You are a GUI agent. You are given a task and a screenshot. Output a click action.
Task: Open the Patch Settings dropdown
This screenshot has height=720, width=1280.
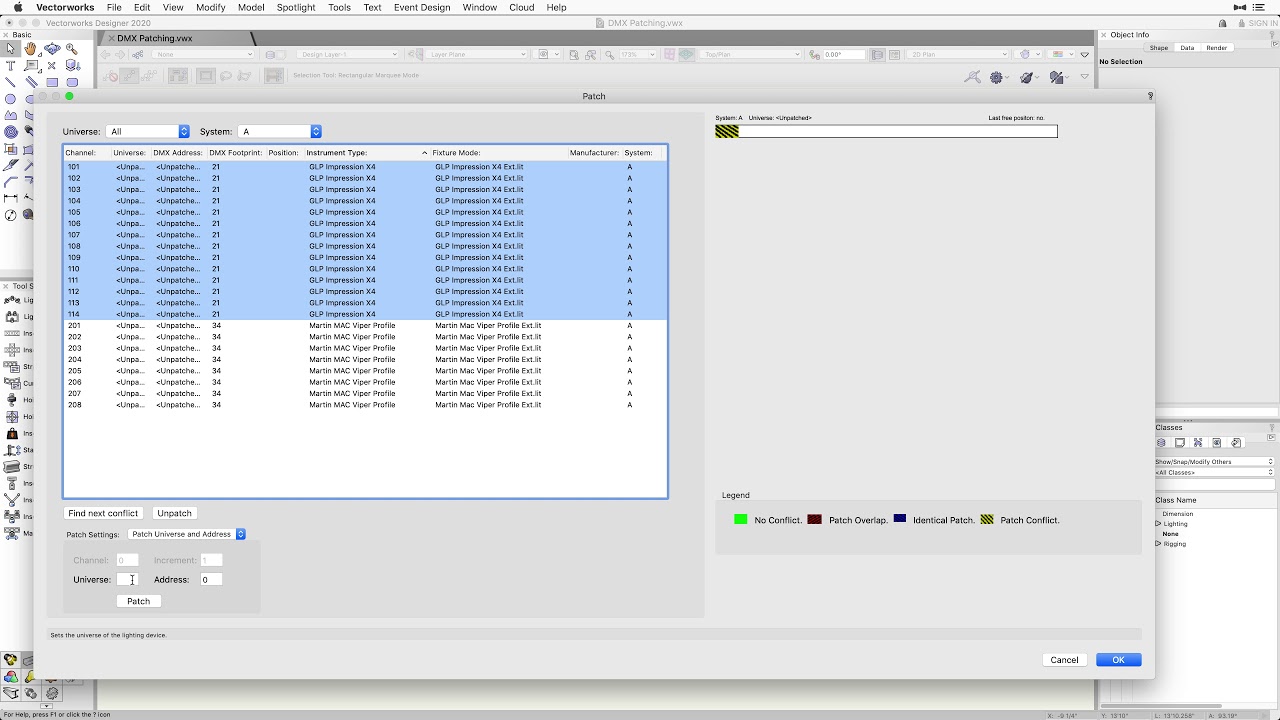187,534
